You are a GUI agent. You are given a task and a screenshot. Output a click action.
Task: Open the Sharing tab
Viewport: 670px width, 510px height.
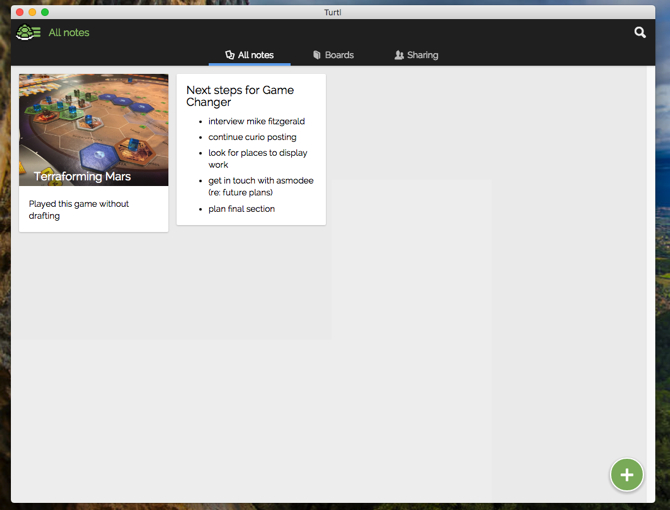click(x=416, y=55)
